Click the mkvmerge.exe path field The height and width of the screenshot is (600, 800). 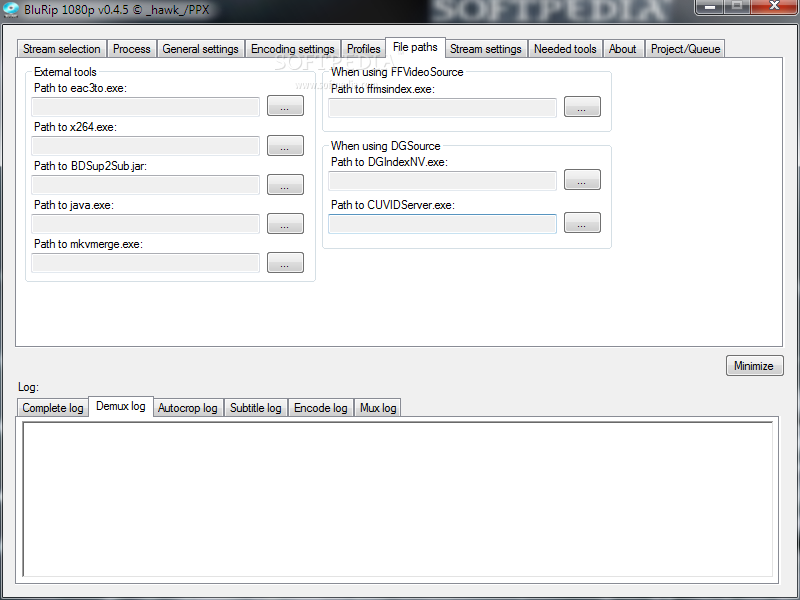coord(145,263)
